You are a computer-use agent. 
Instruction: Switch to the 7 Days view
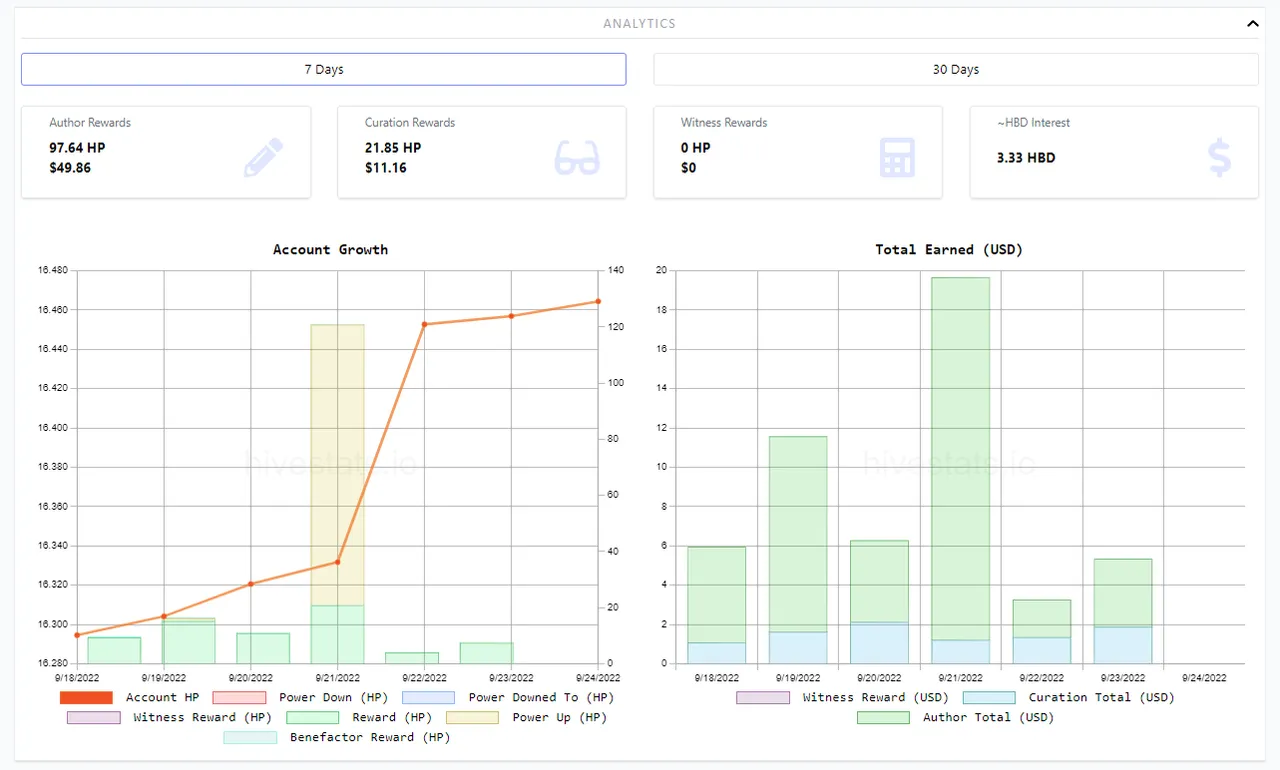pos(324,69)
